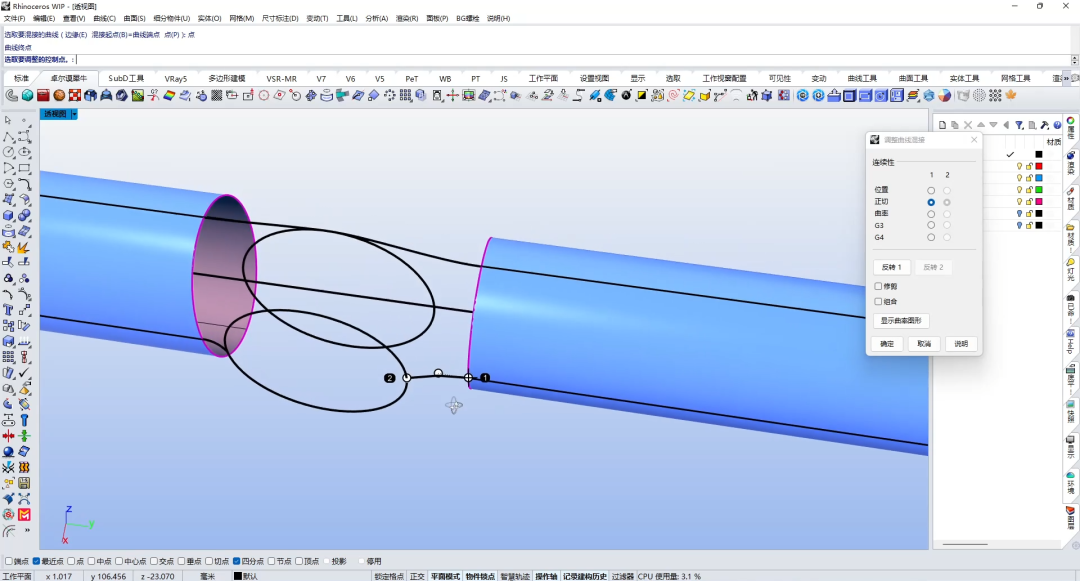Select the G3 continuity radio for curve 1
The width and height of the screenshot is (1080, 581).
(x=931, y=226)
